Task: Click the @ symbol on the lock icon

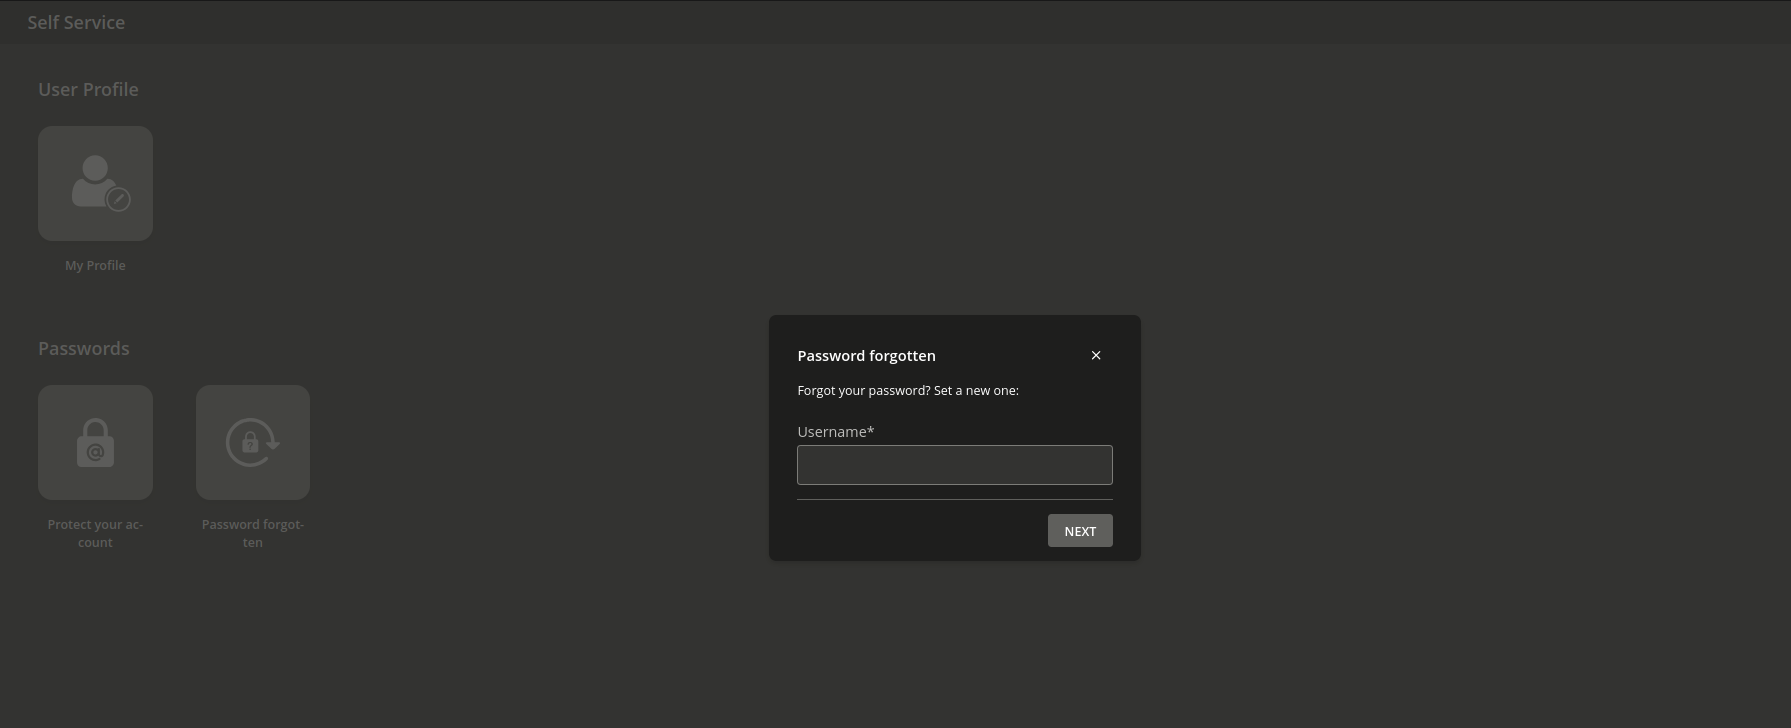Action: pyautogui.click(x=96, y=452)
